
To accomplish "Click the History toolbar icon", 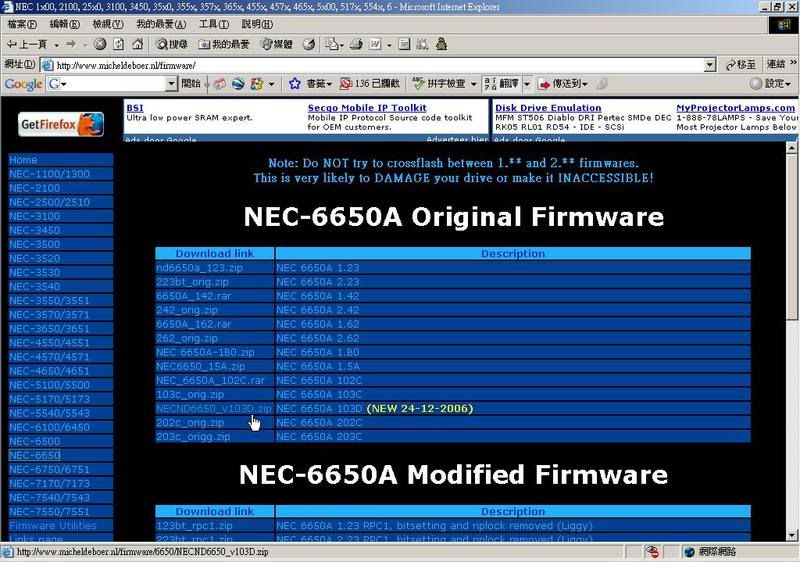I will [x=309, y=44].
